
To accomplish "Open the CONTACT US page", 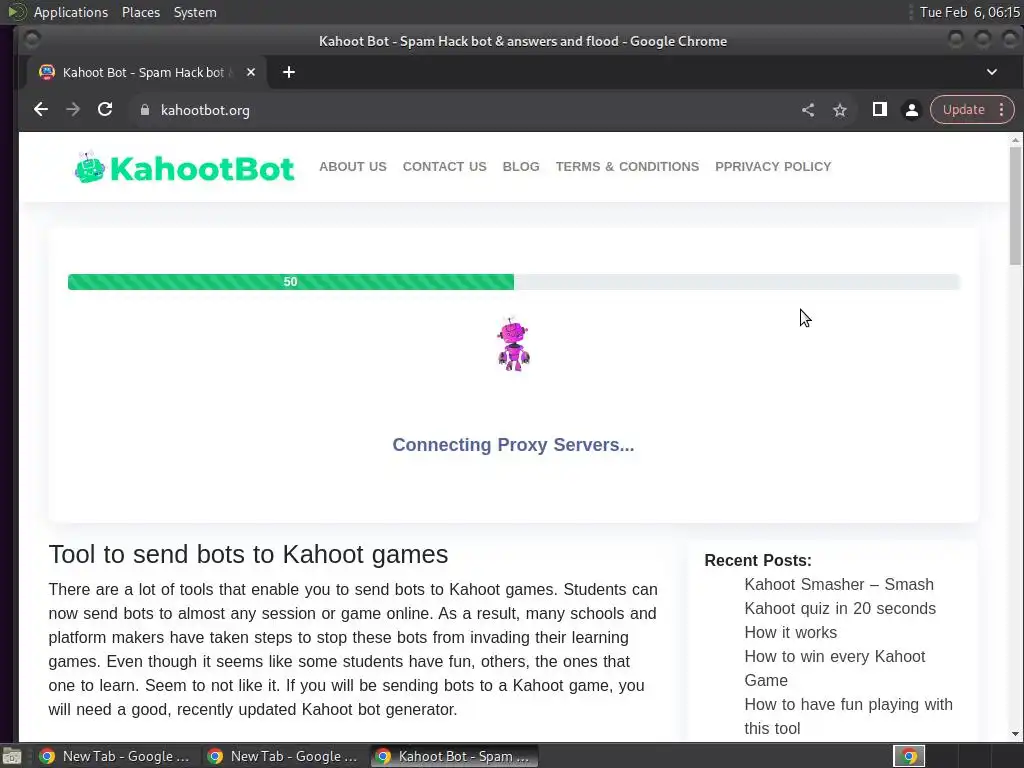I will coord(445,167).
